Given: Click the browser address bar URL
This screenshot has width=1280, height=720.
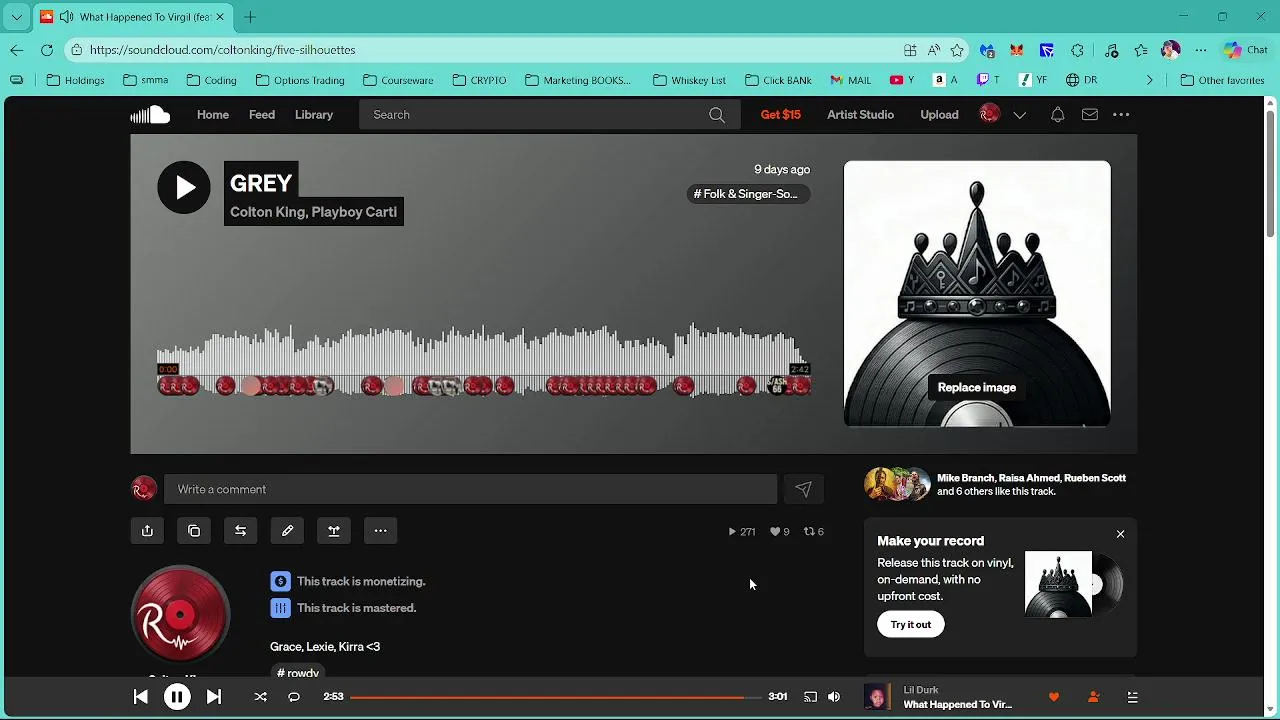Looking at the screenshot, I should (x=222, y=50).
